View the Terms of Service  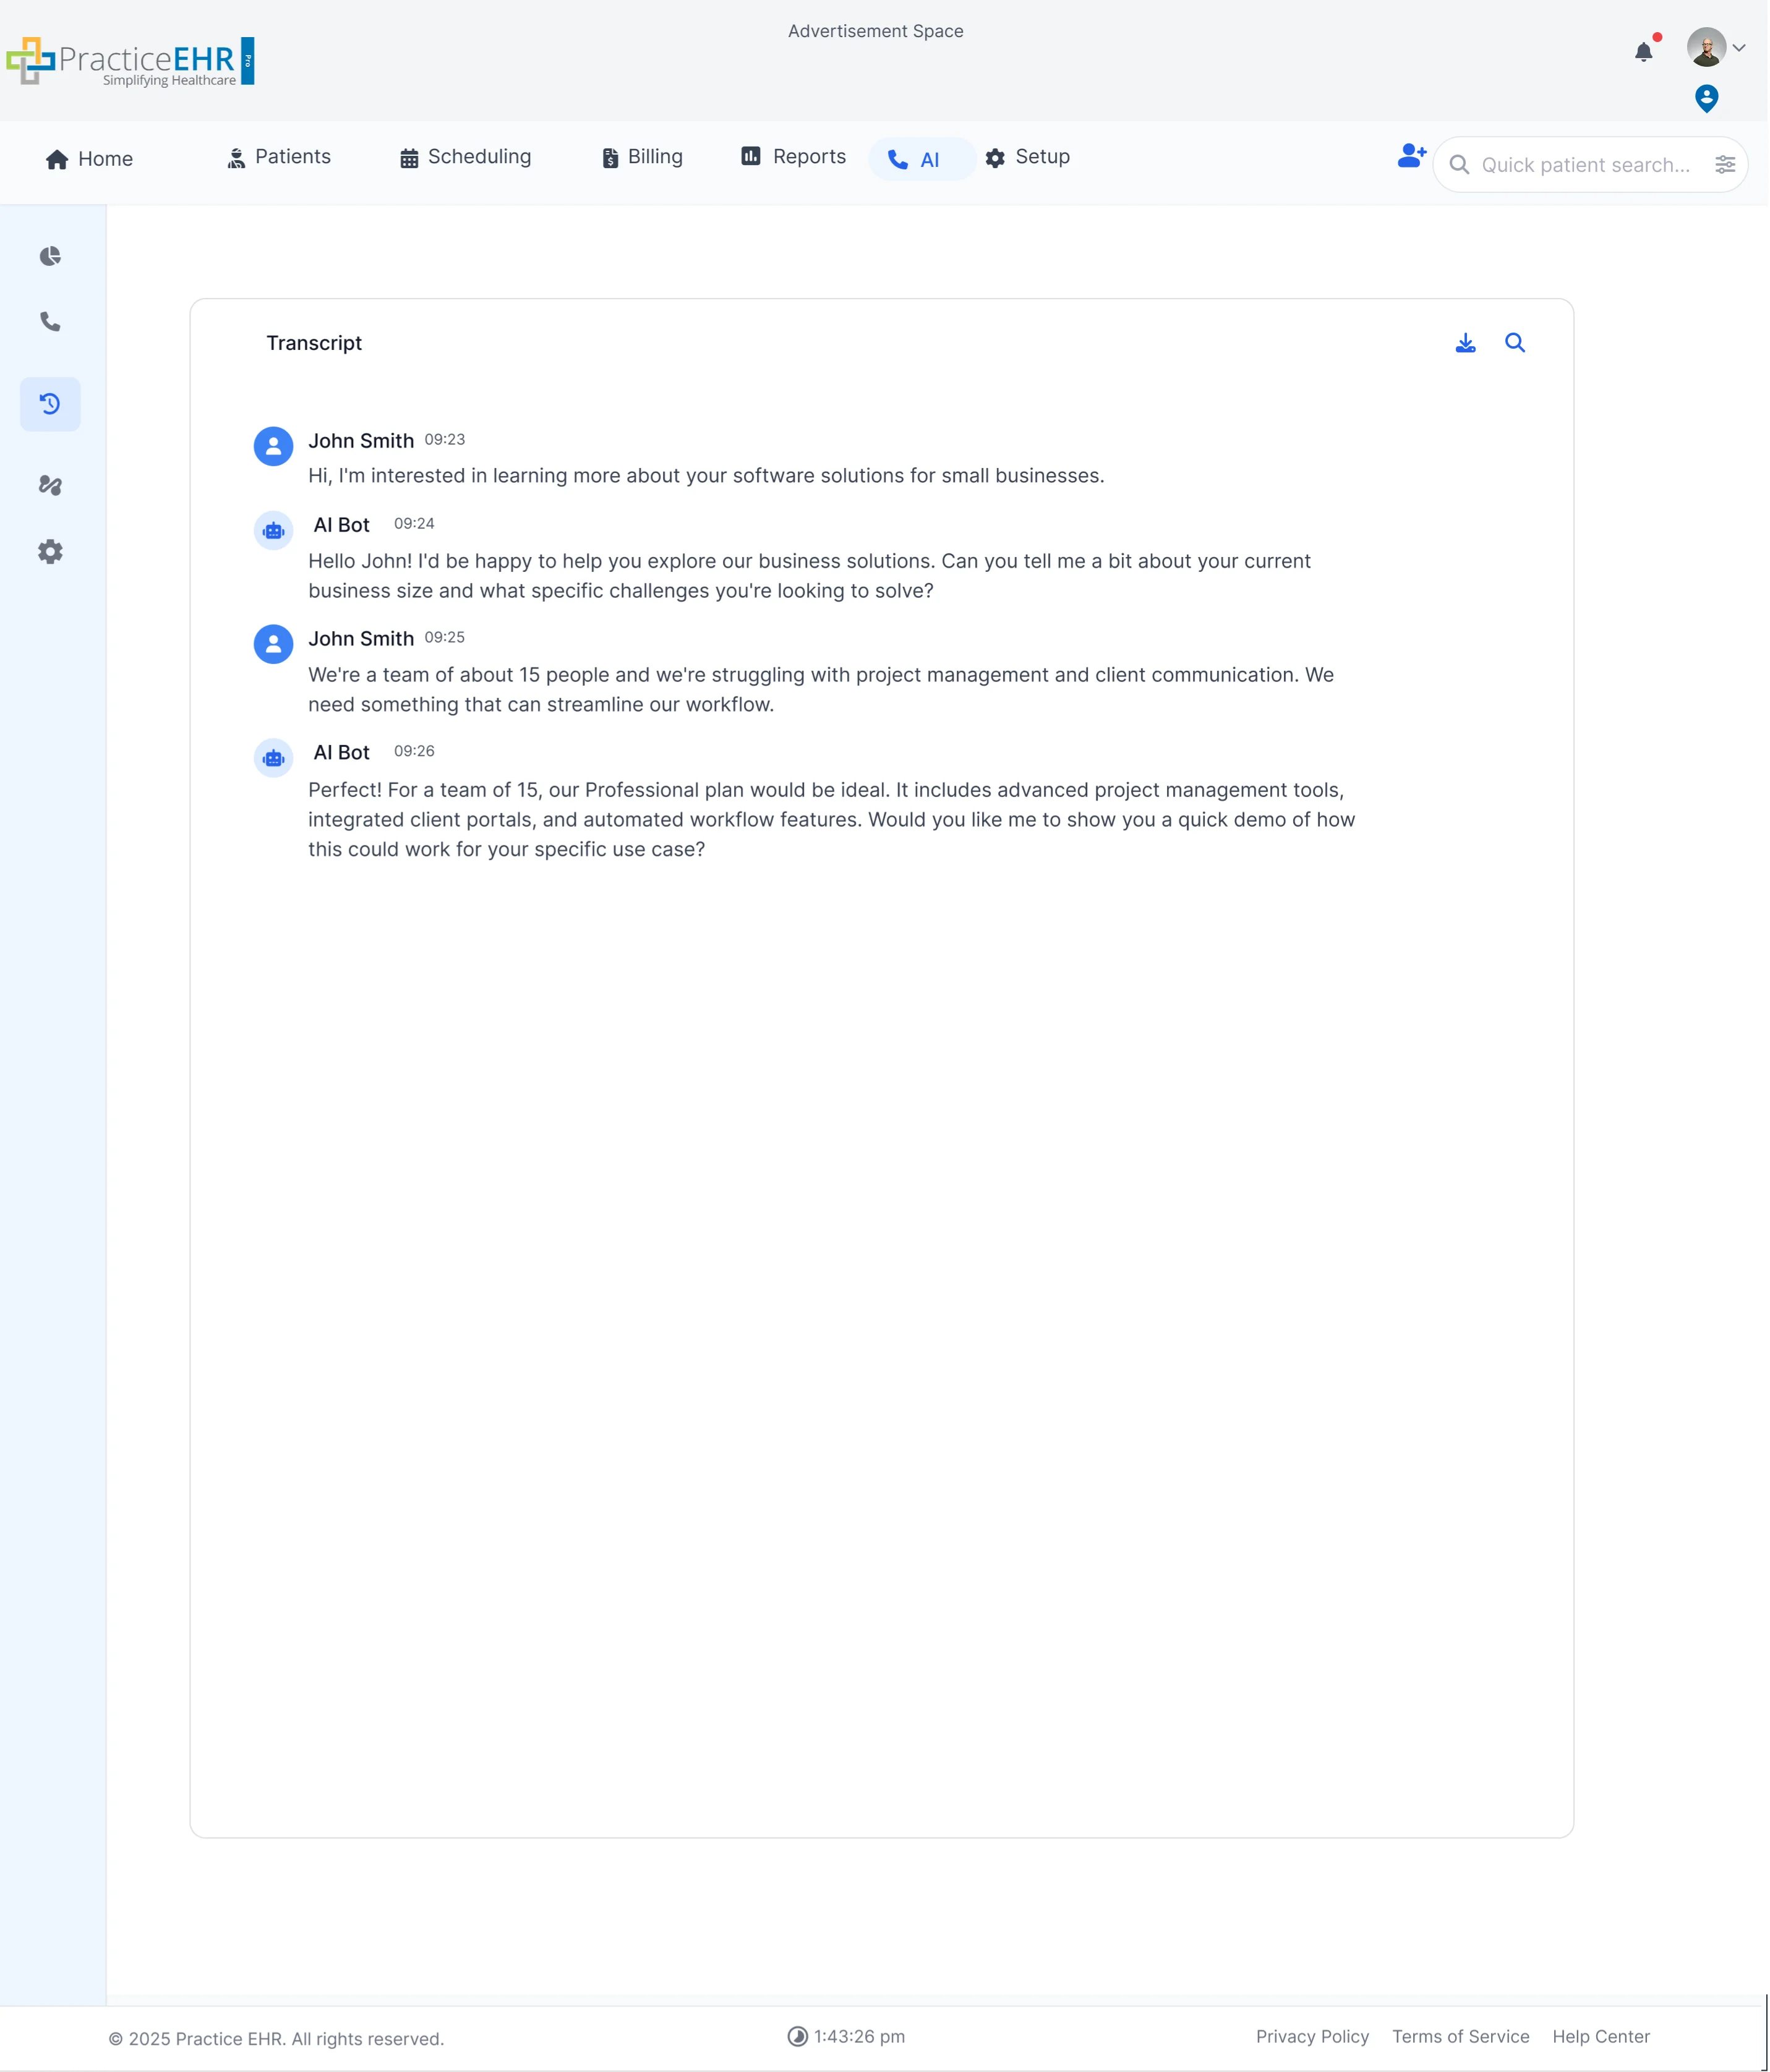tap(1460, 2037)
